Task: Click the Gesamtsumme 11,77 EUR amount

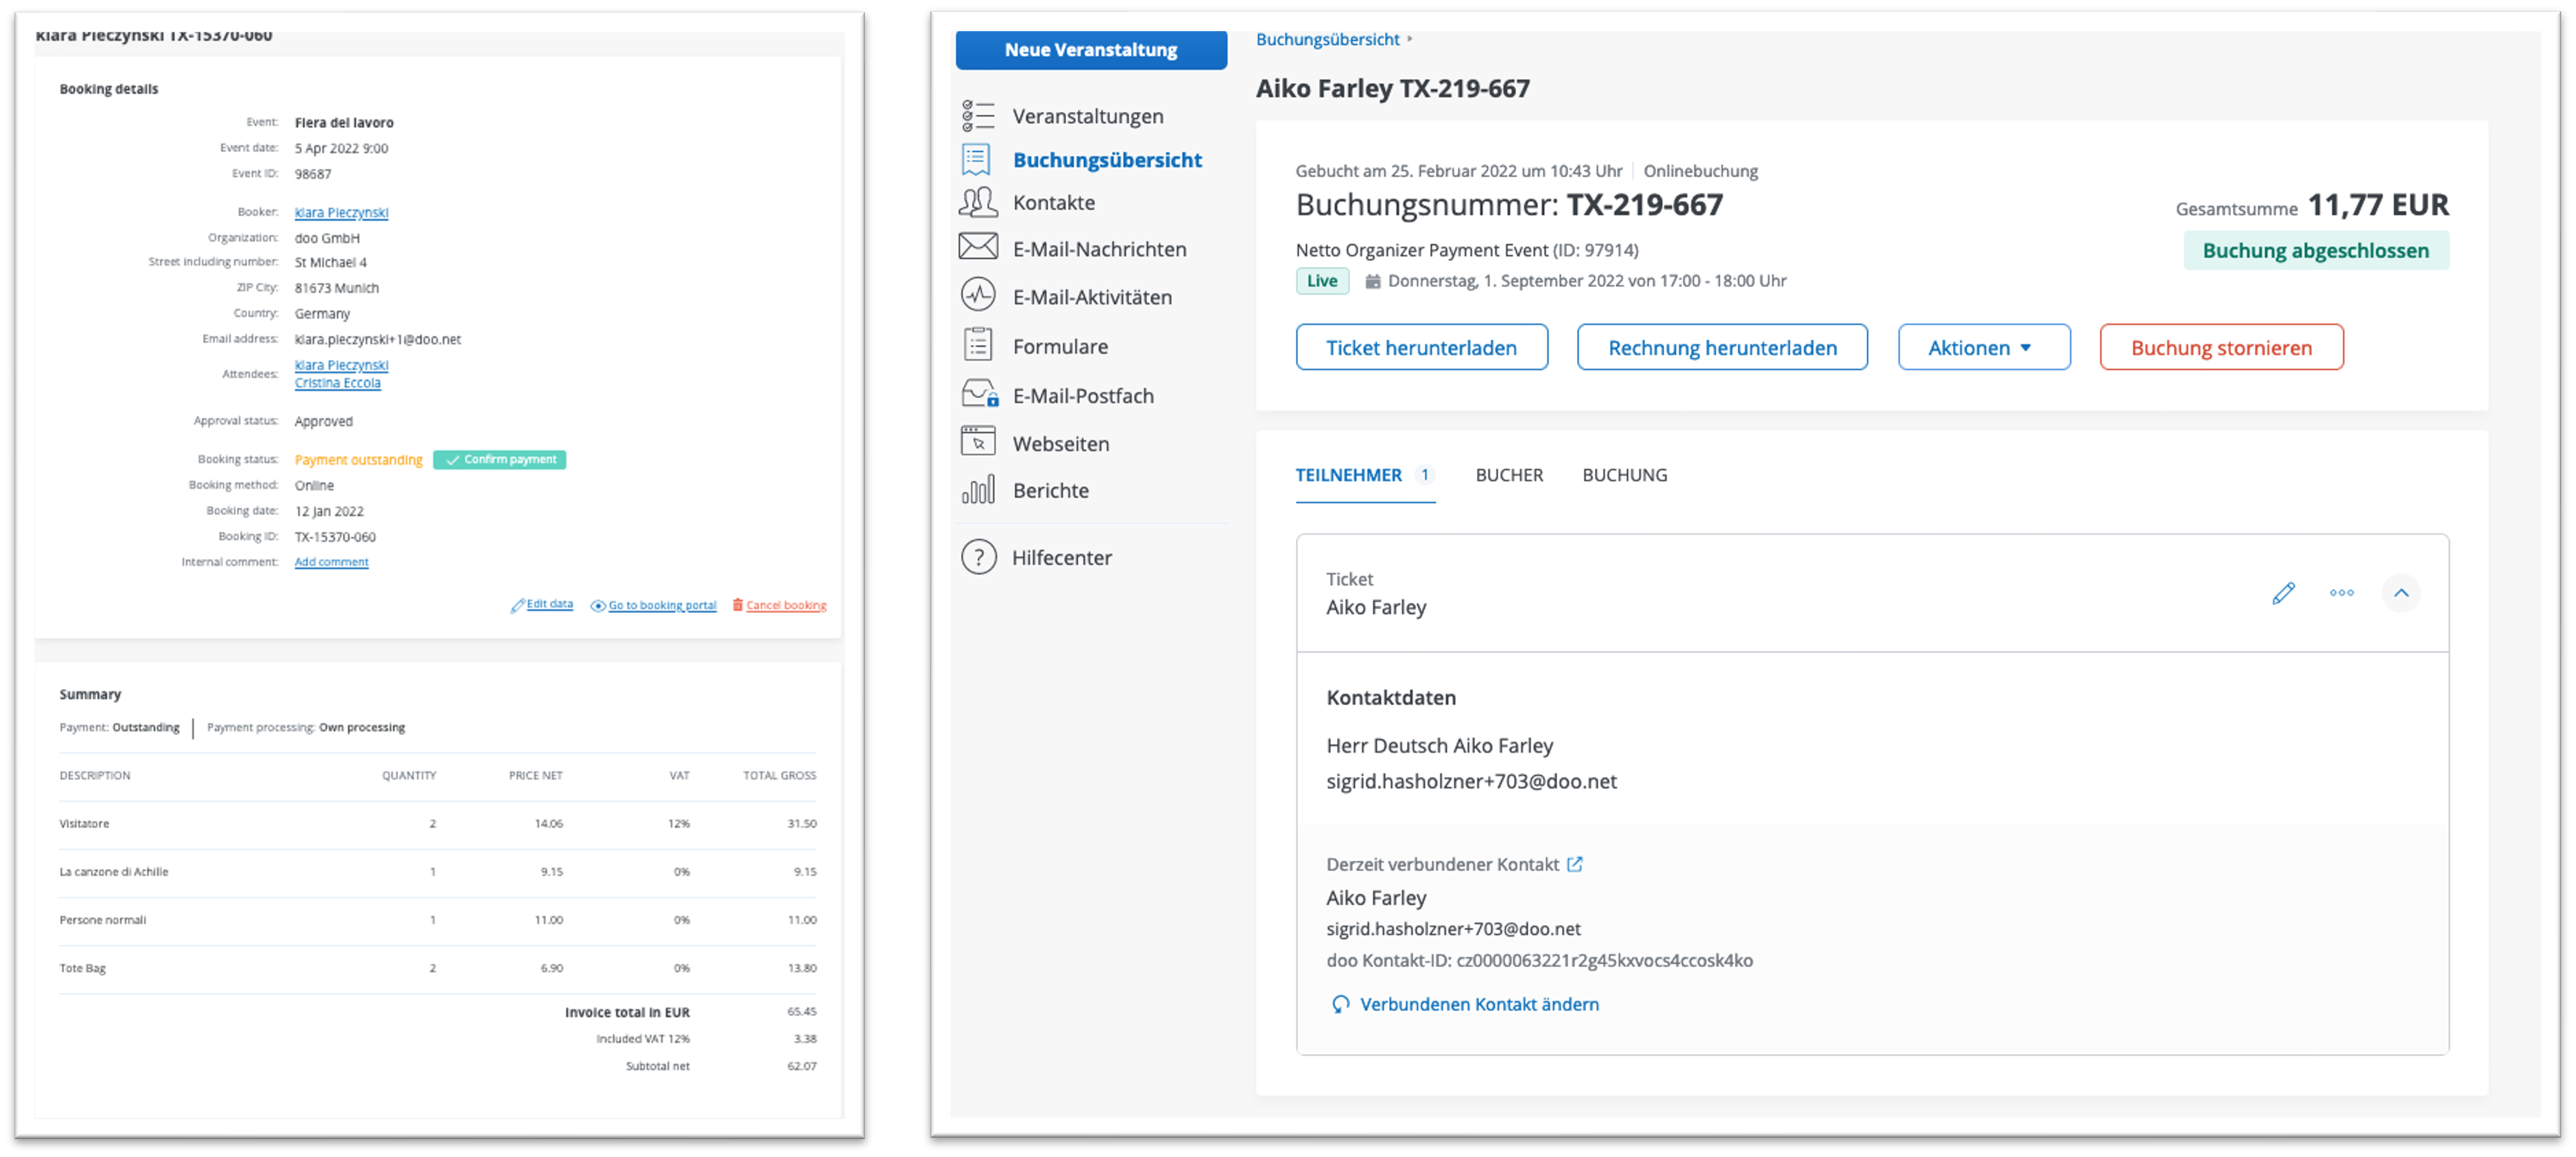Action: (x=2377, y=205)
